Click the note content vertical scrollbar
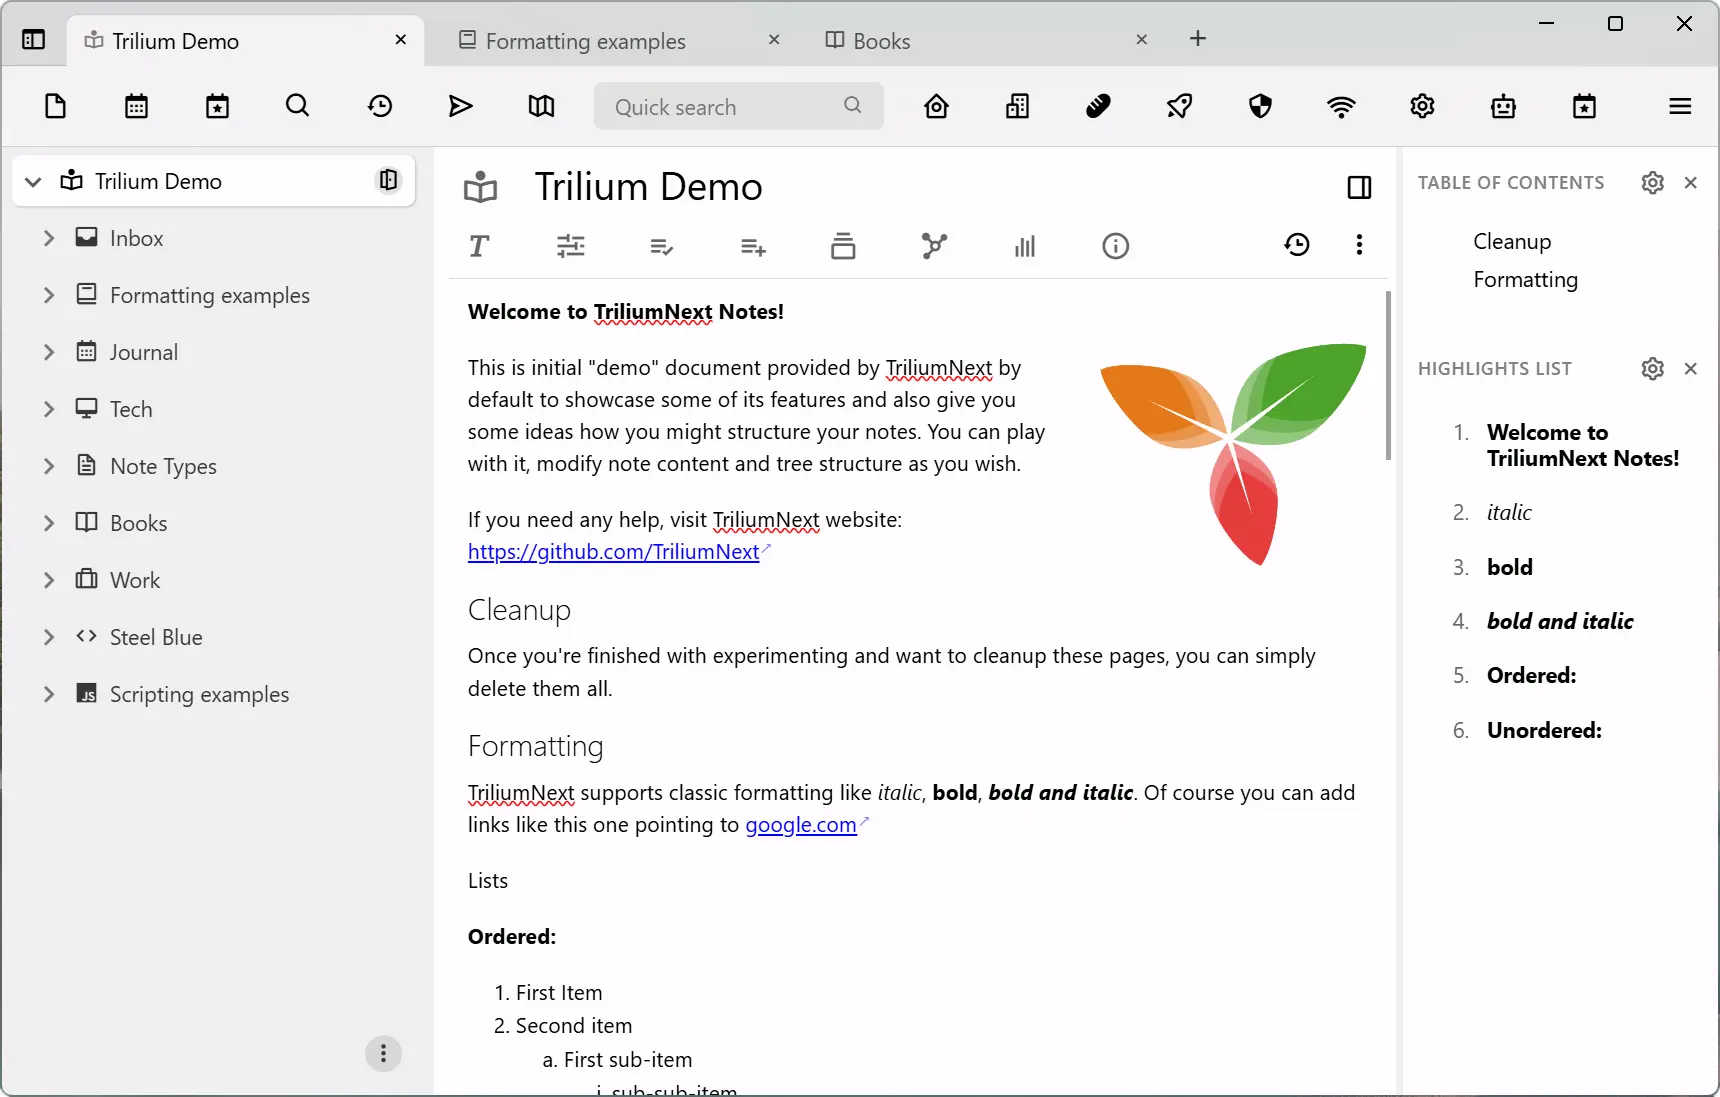1720x1097 pixels. click(x=1388, y=375)
